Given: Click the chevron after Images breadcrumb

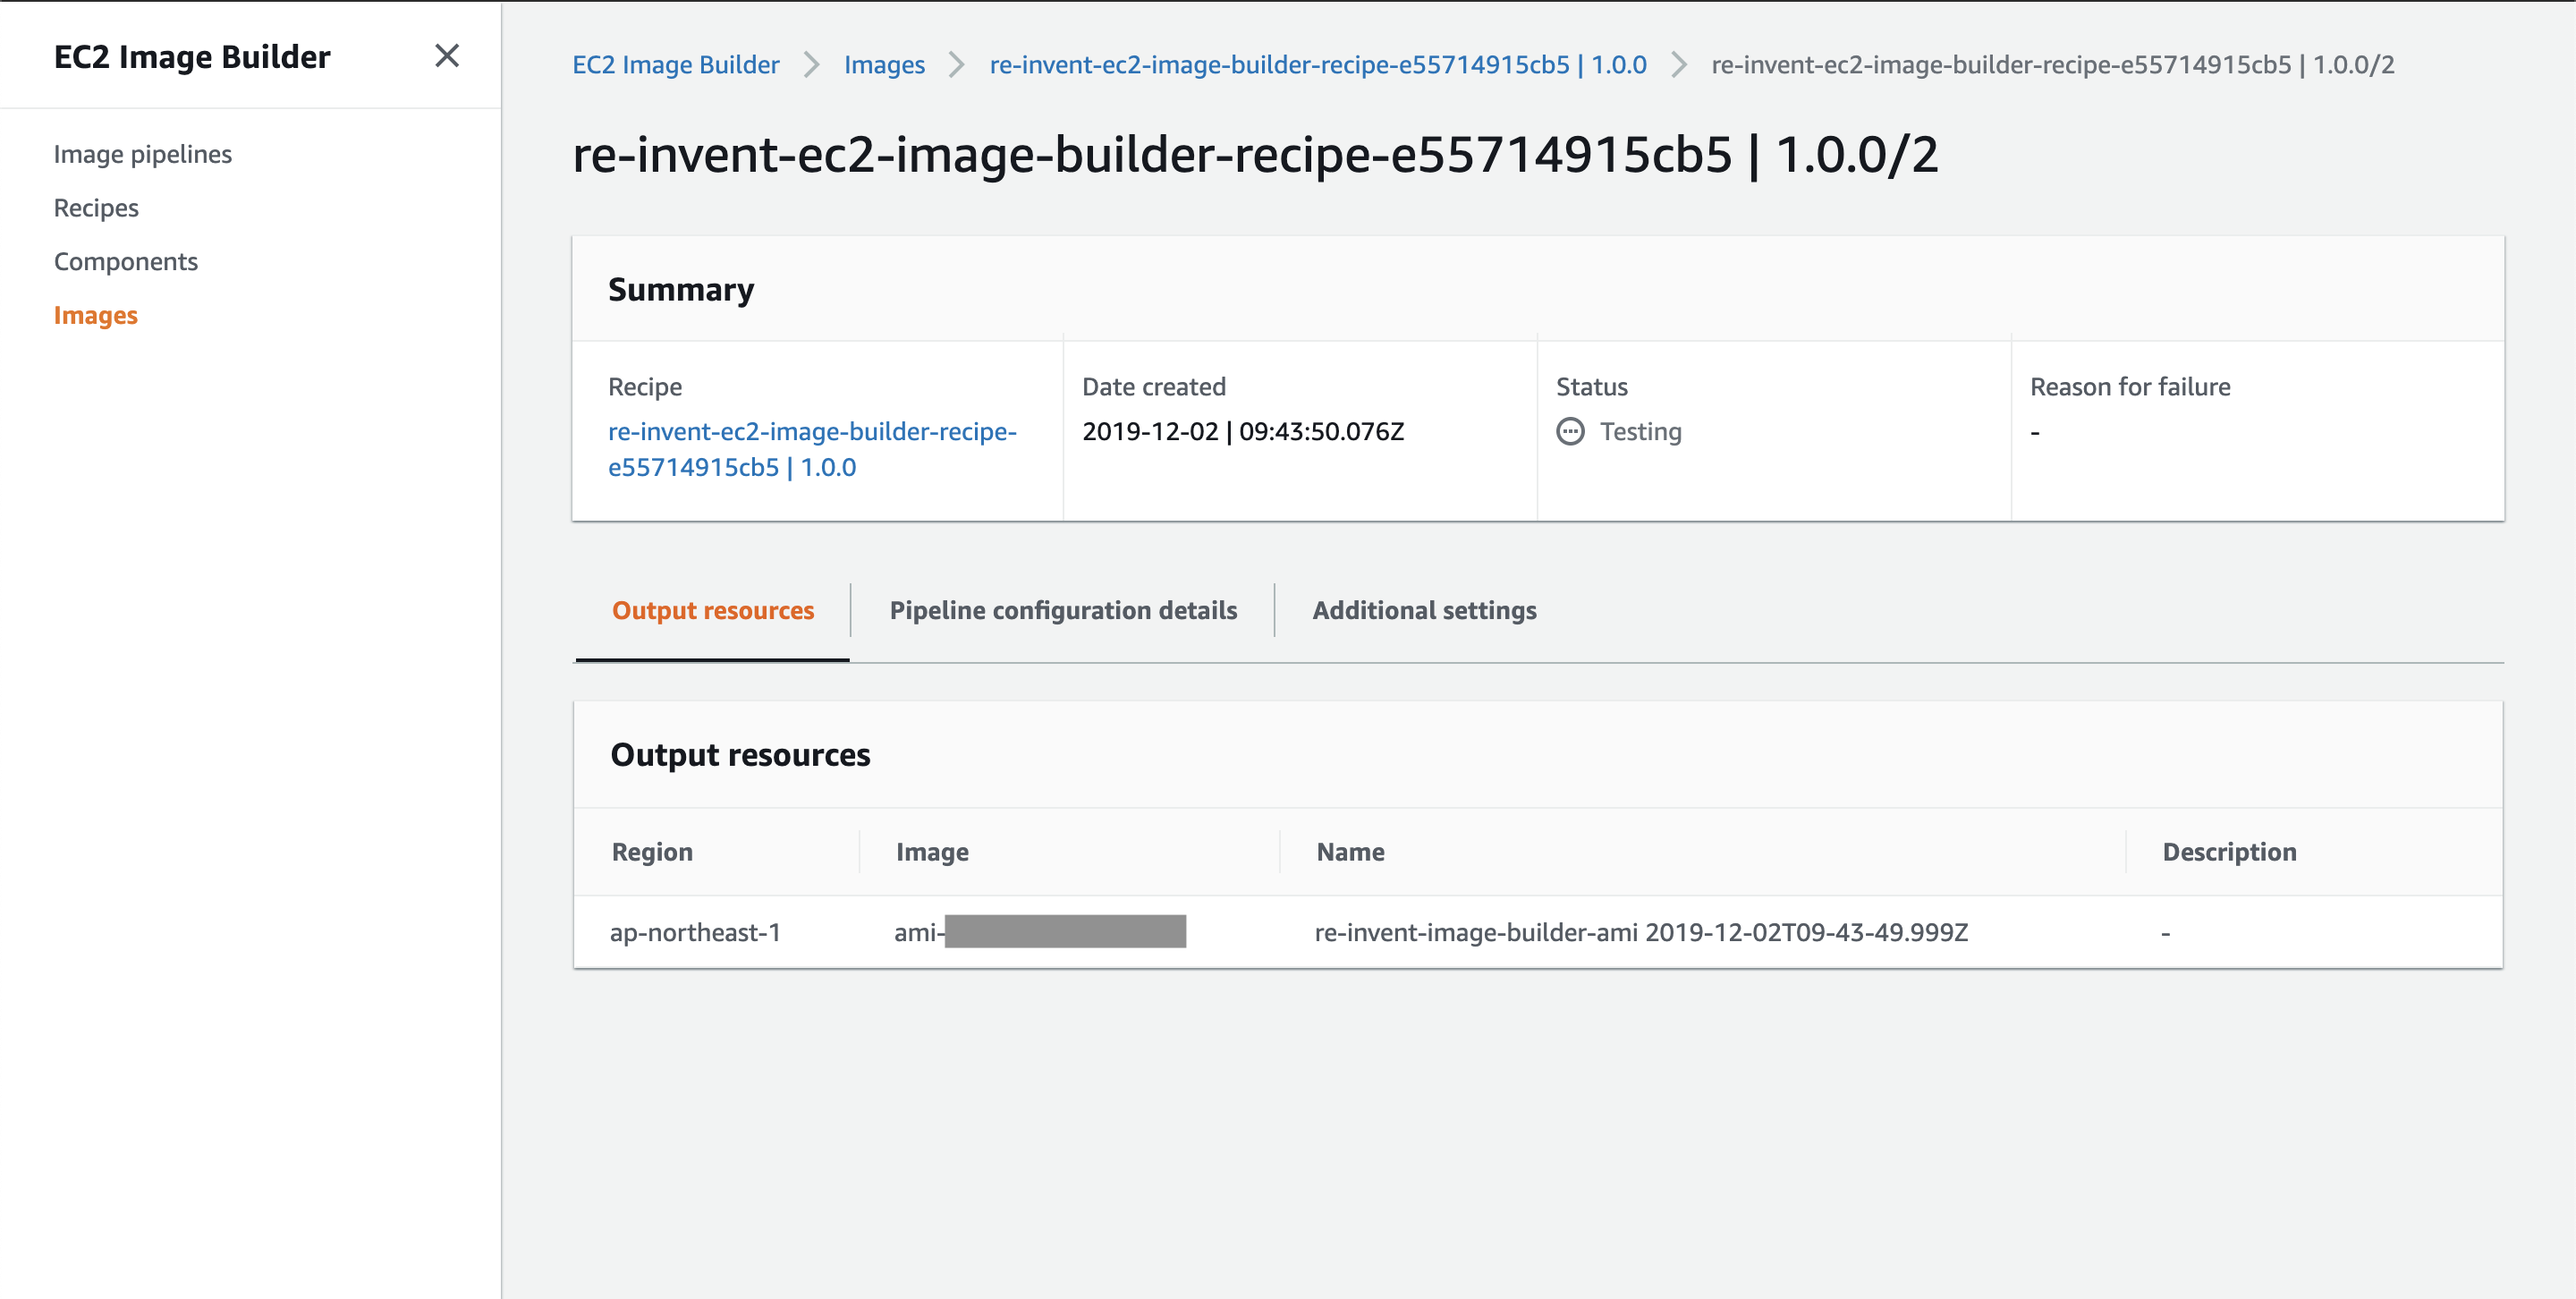Looking at the screenshot, I should click(957, 64).
